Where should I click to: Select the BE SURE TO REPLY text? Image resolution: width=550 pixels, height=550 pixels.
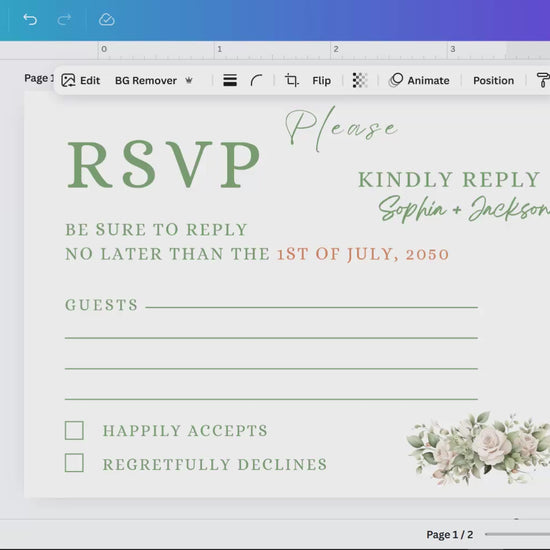156,230
